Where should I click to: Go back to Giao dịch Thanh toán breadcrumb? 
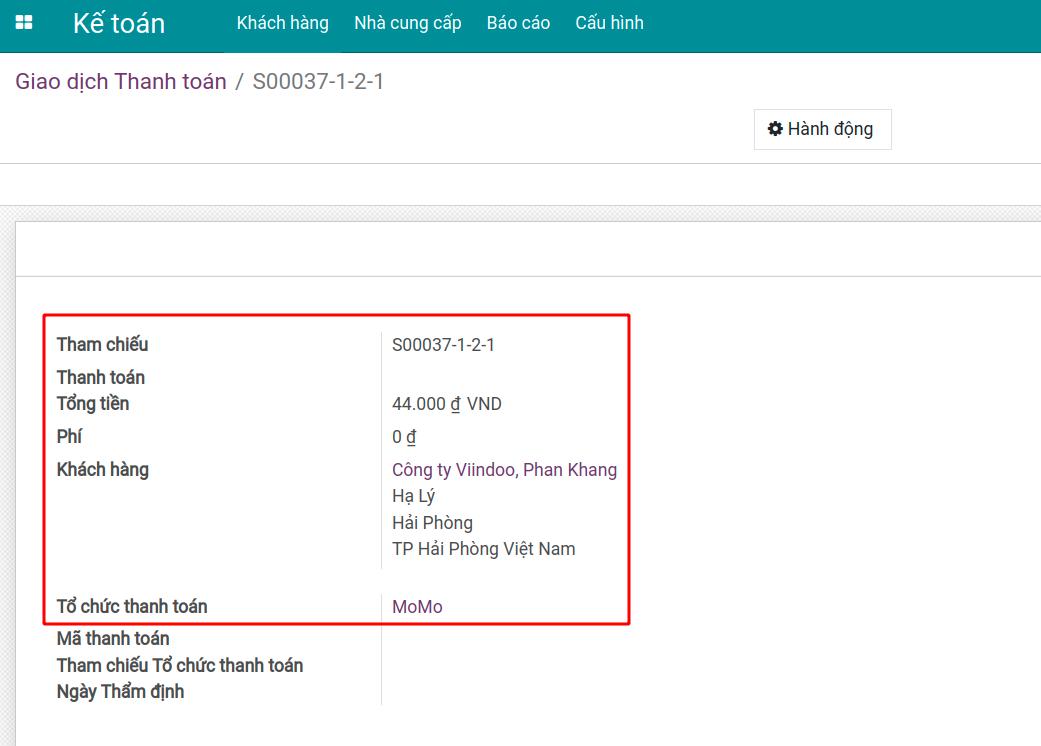click(x=121, y=82)
